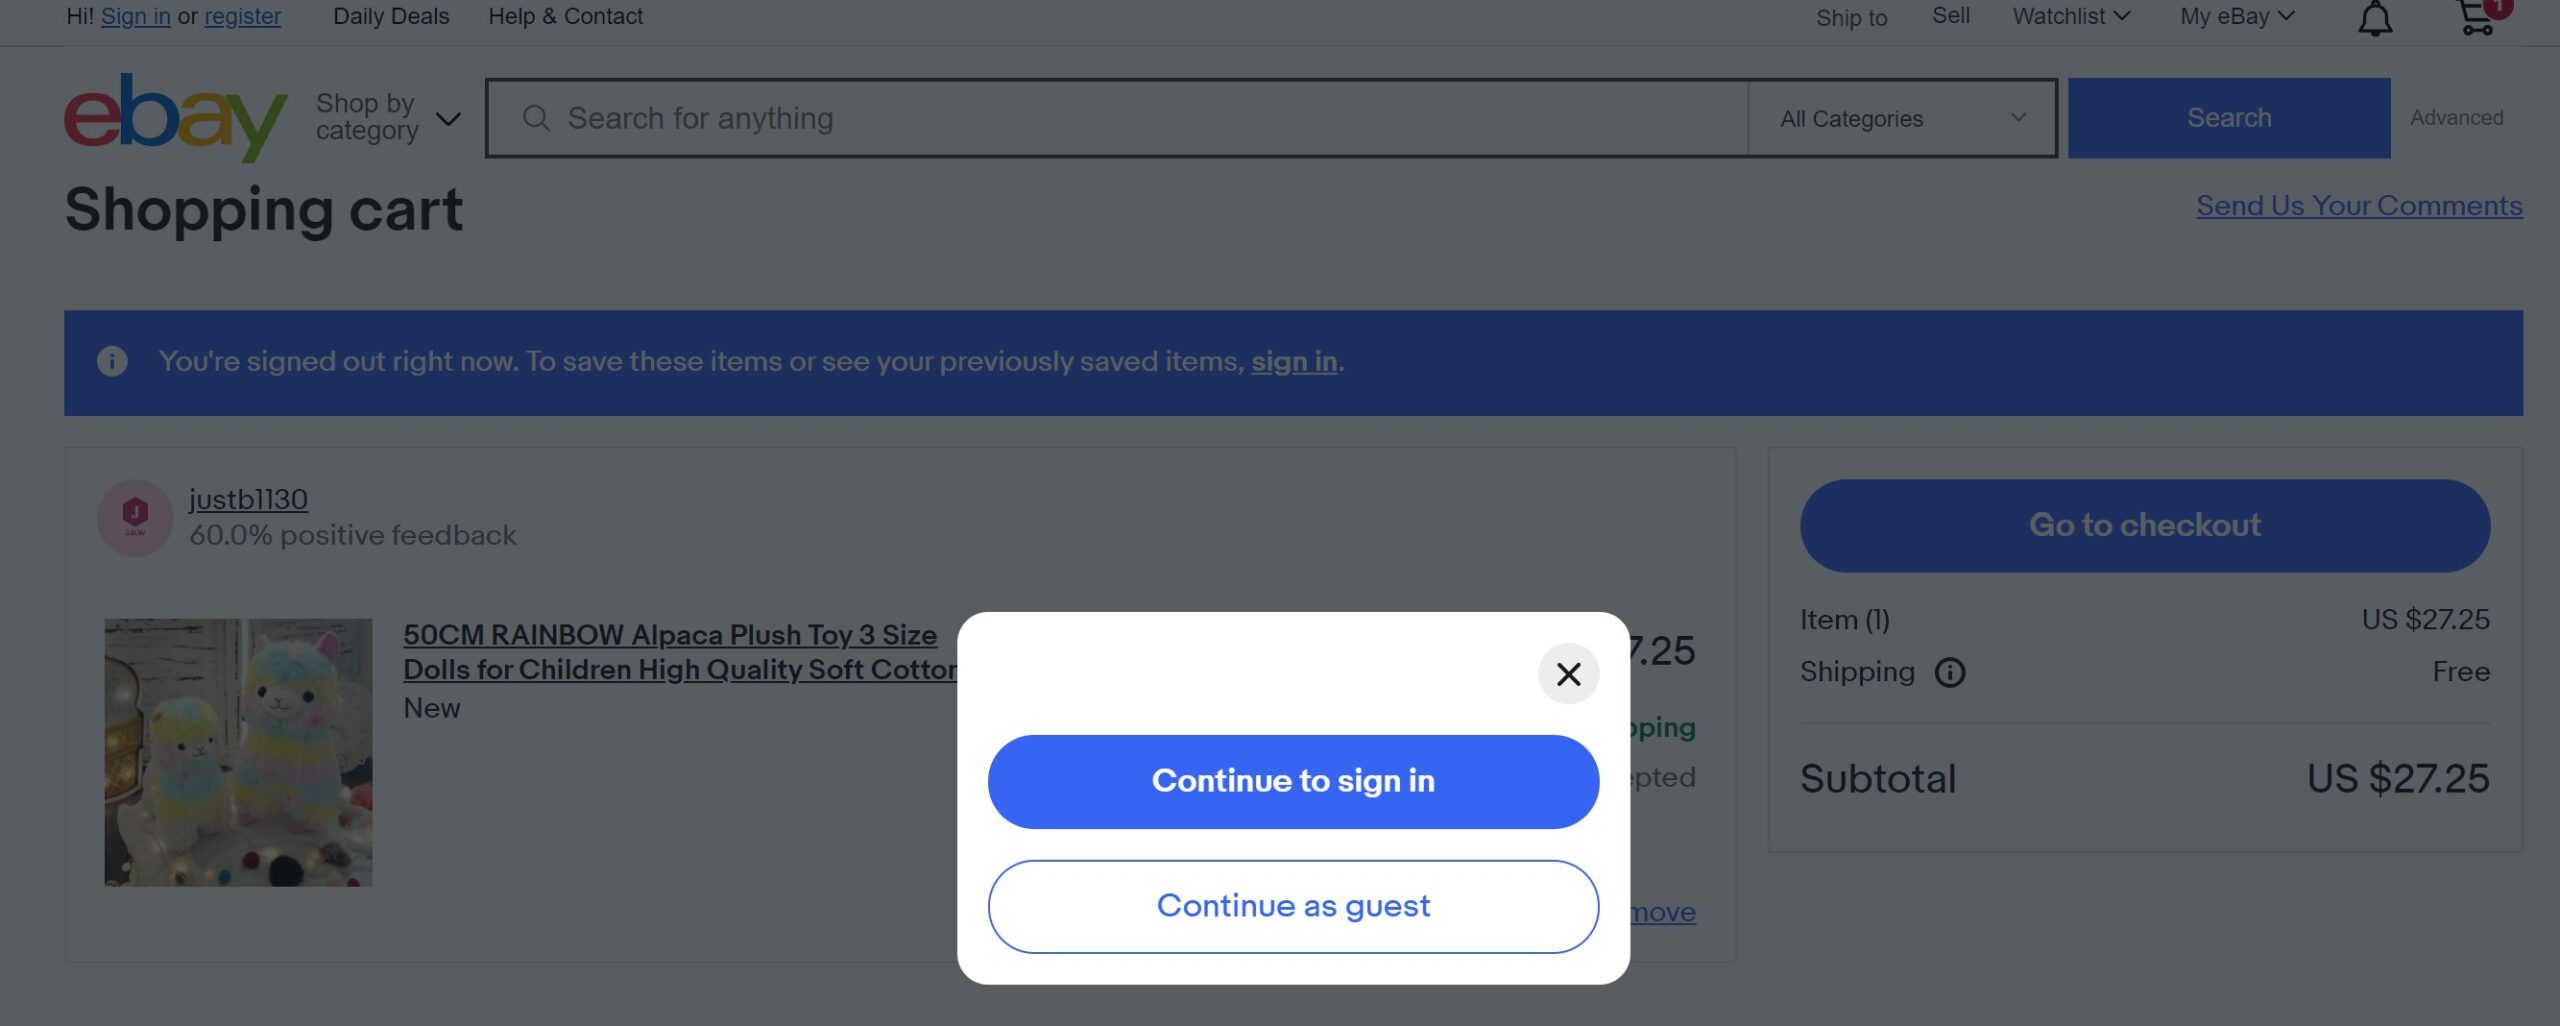Click the justbl130 seller avatar
Viewport: 2560px width, 1026px height.
[x=135, y=517]
